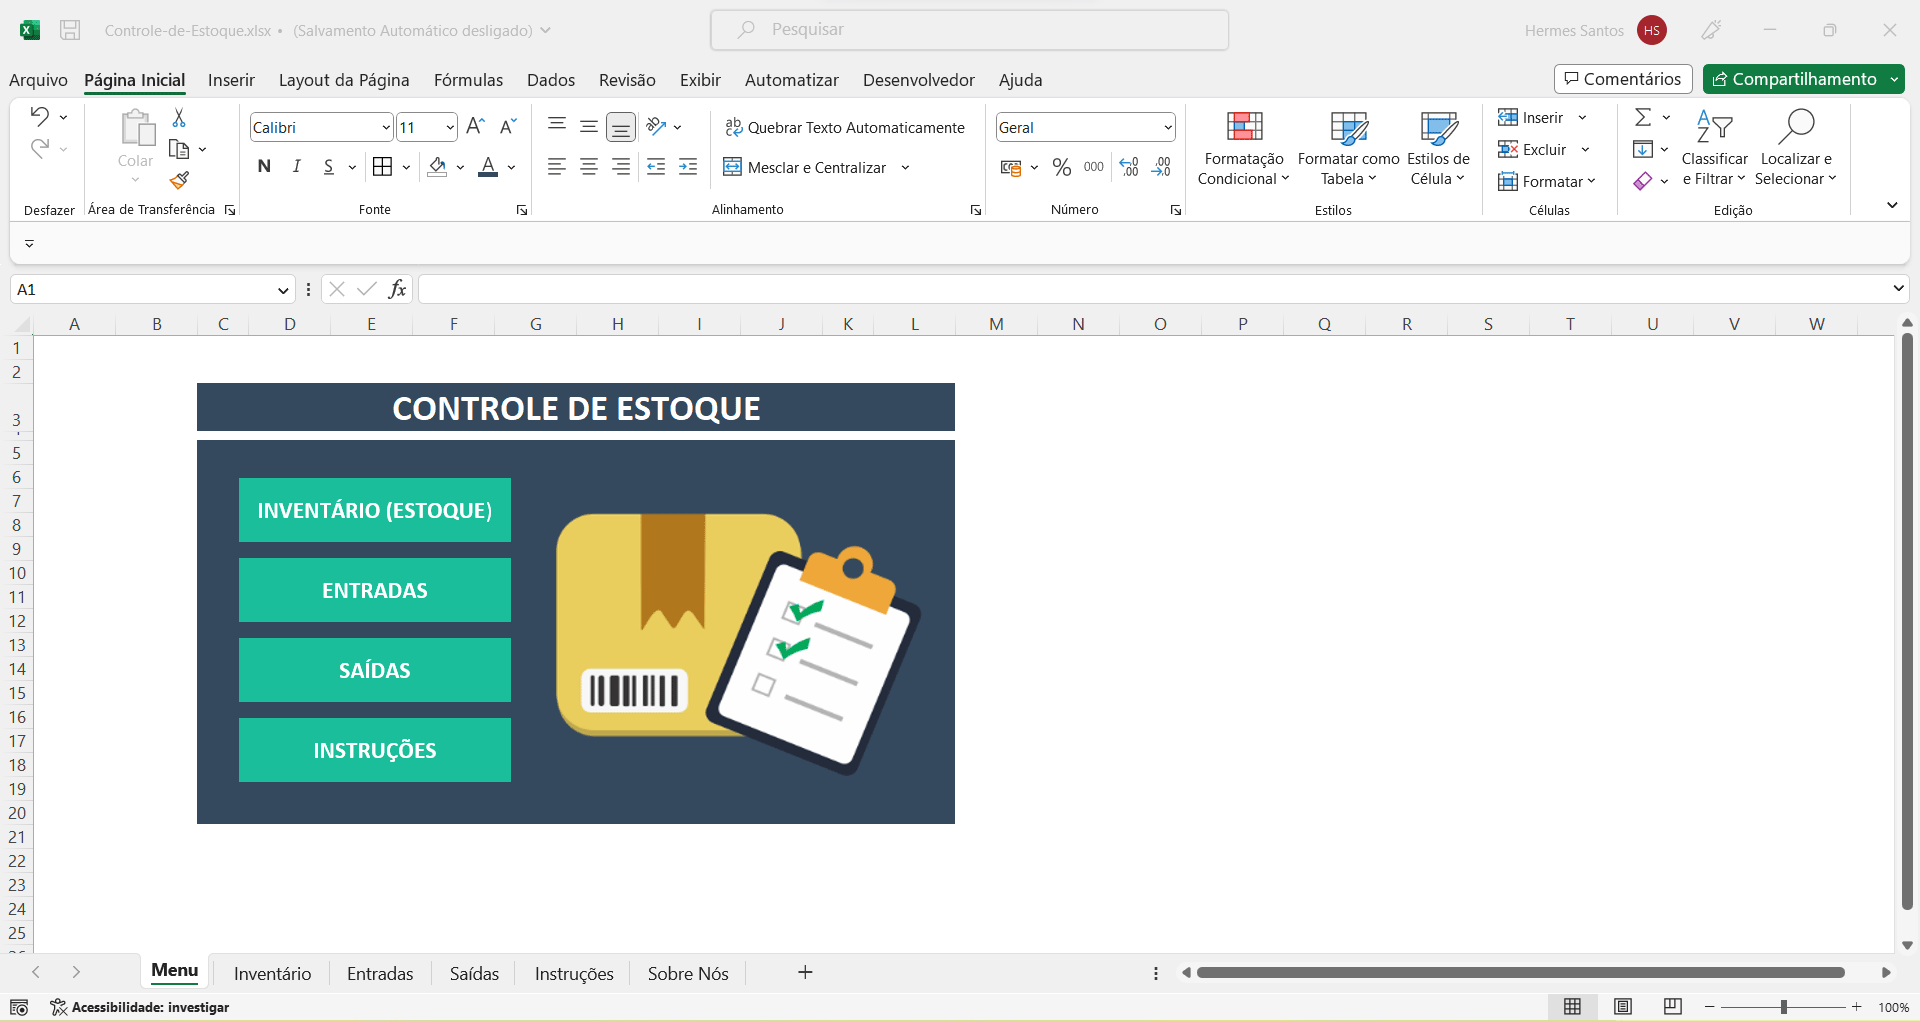1920x1021 pixels.
Task: Click the INSTRUÇÕES green button
Action: pos(375,750)
